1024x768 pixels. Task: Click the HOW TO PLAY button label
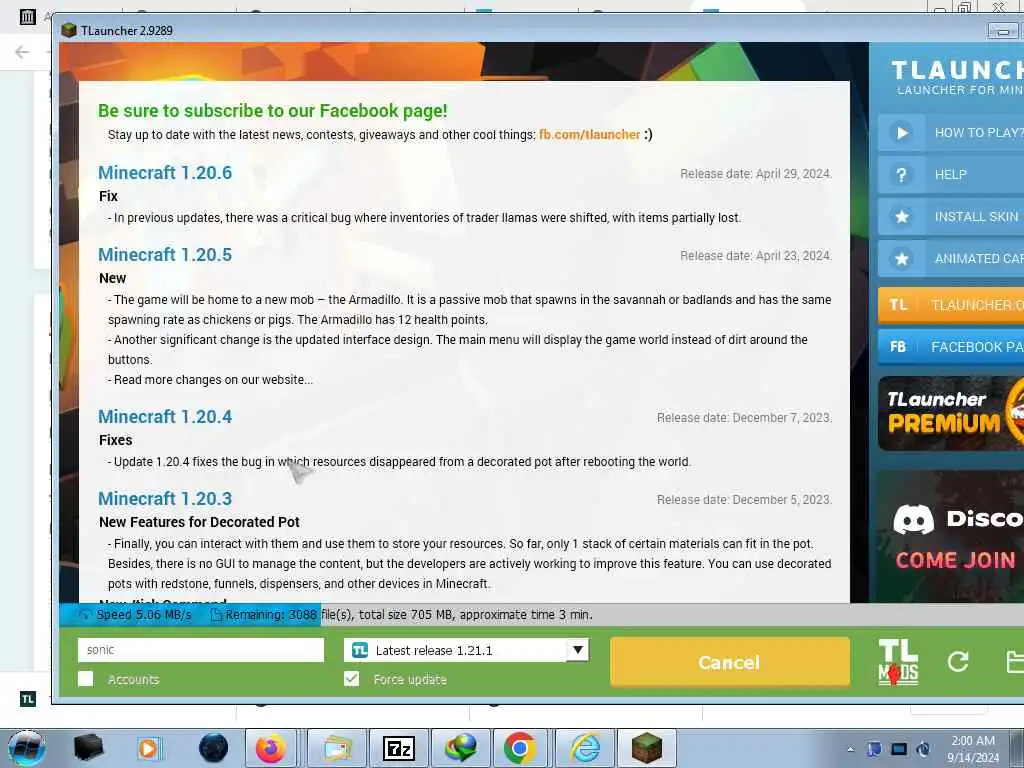pos(978,133)
